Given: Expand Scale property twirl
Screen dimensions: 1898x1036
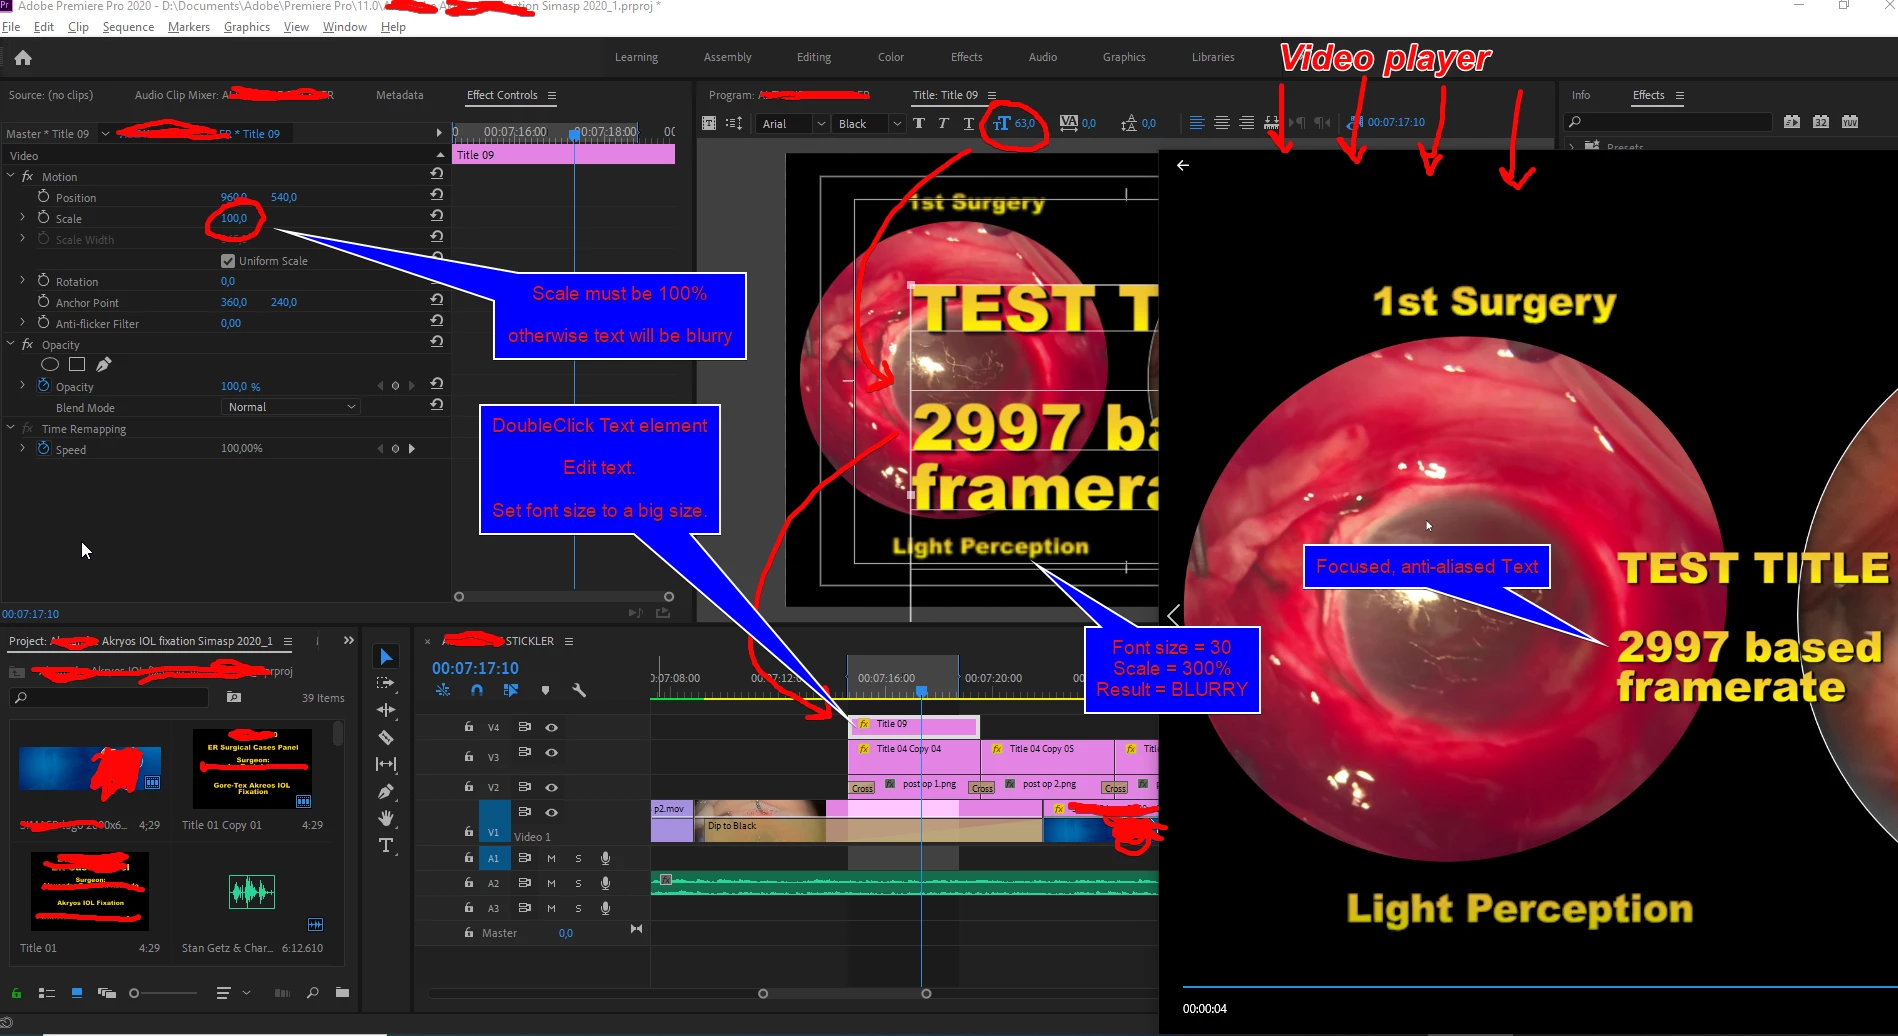Looking at the screenshot, I should pos(23,217).
